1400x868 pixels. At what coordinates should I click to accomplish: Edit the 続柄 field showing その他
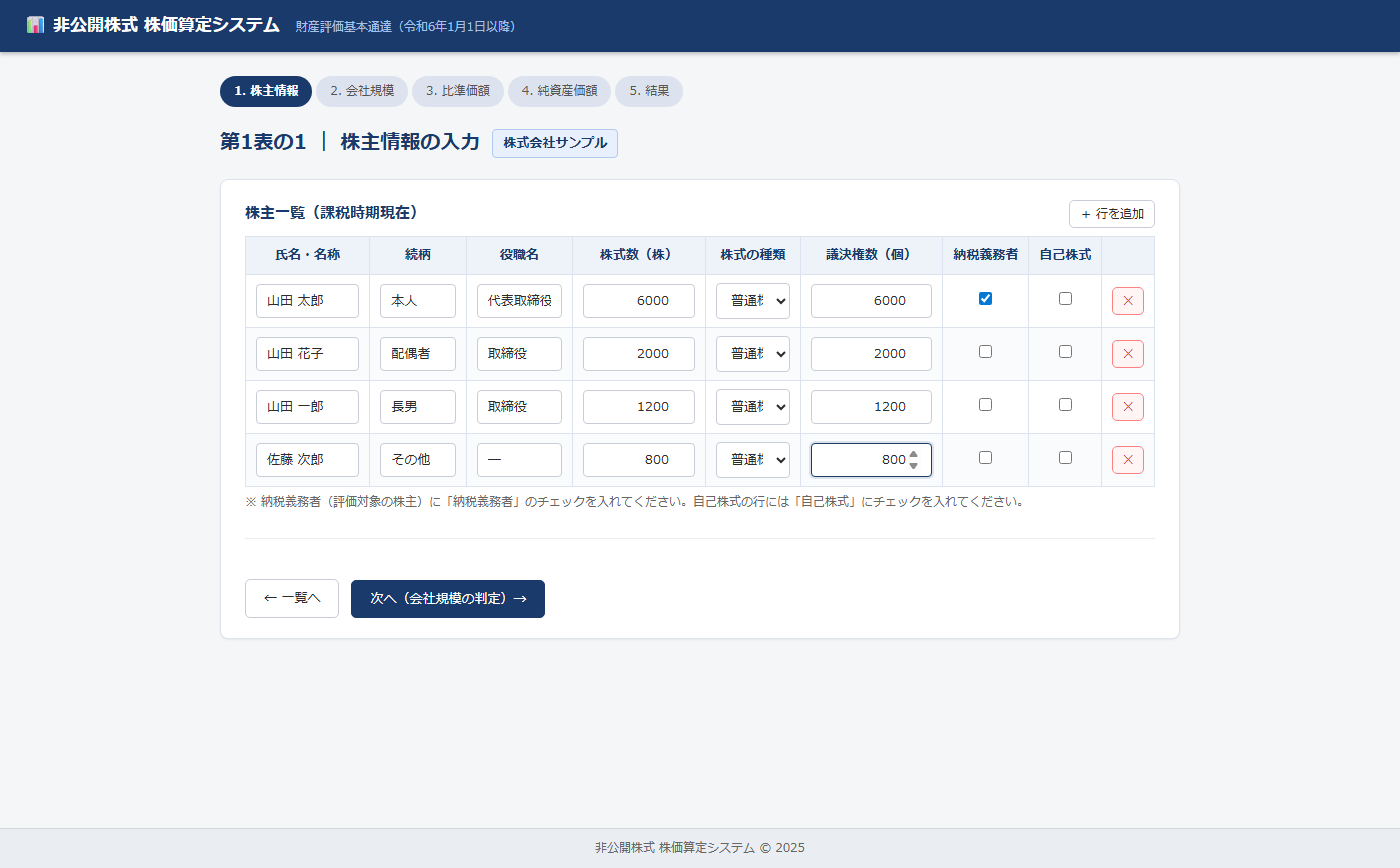(418, 460)
